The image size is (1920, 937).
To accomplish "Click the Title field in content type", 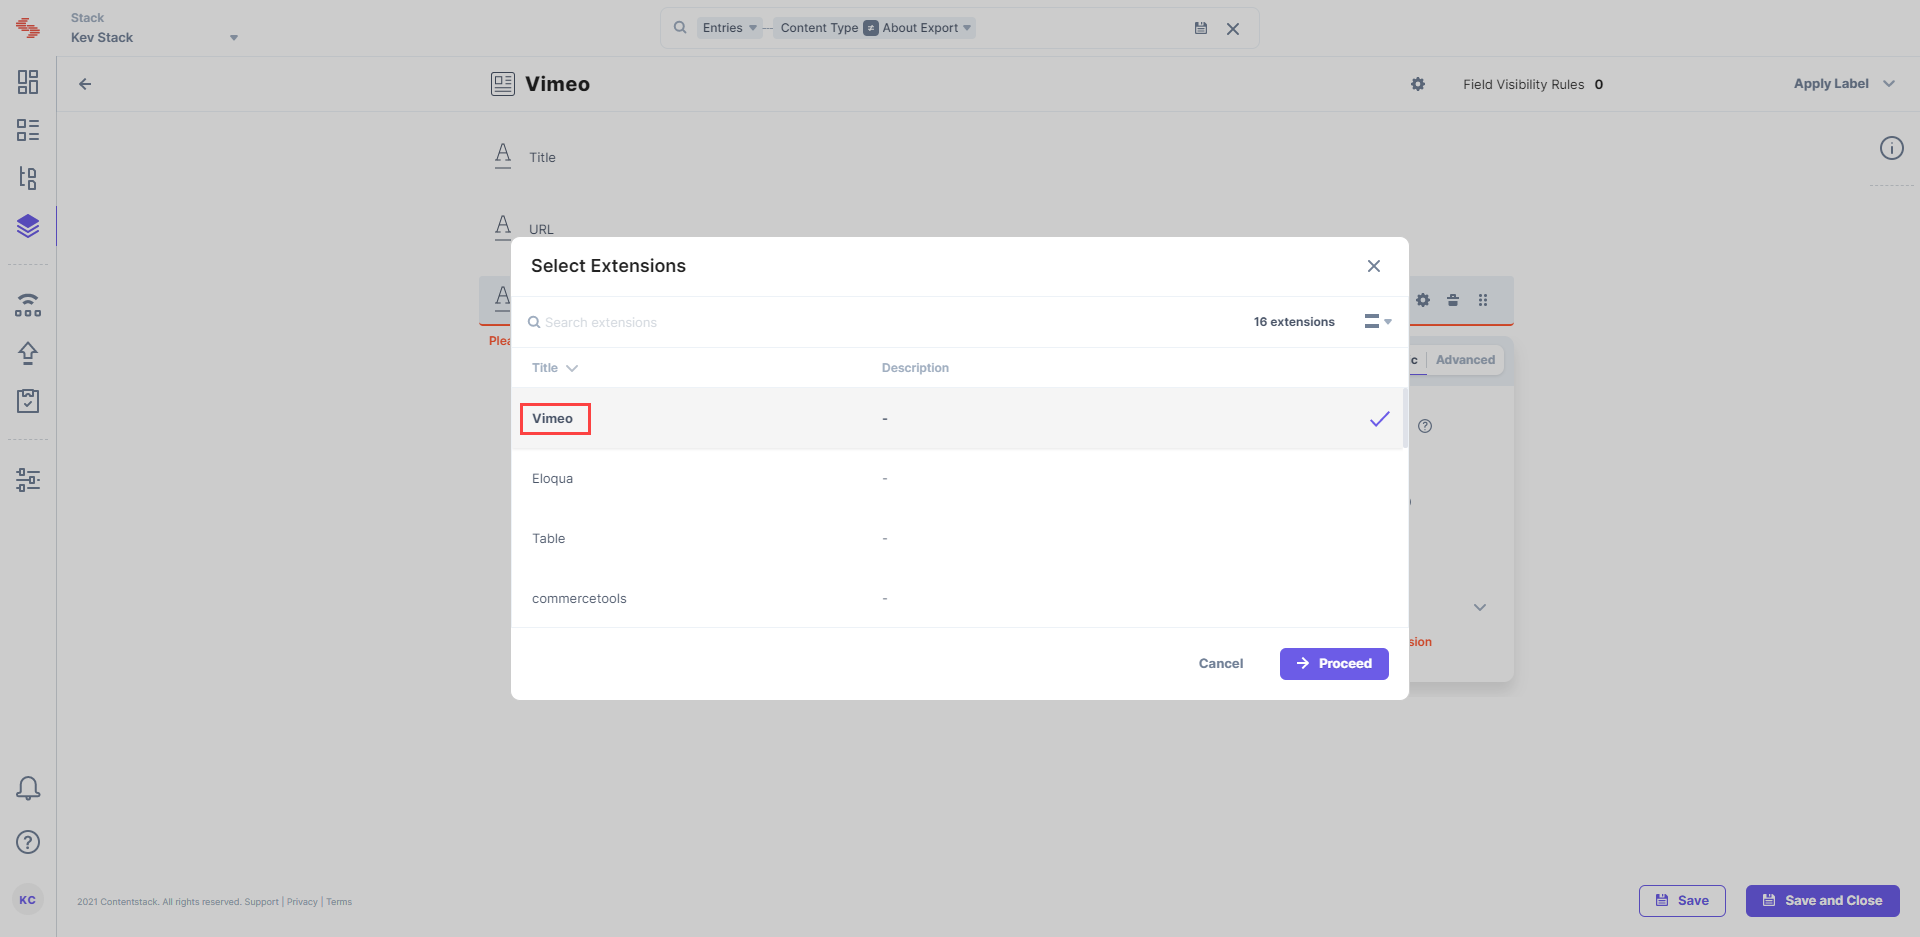I will coord(542,157).
